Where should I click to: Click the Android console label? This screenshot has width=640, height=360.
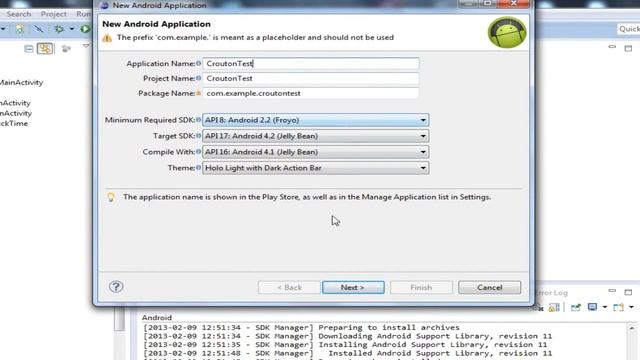(x=157, y=318)
